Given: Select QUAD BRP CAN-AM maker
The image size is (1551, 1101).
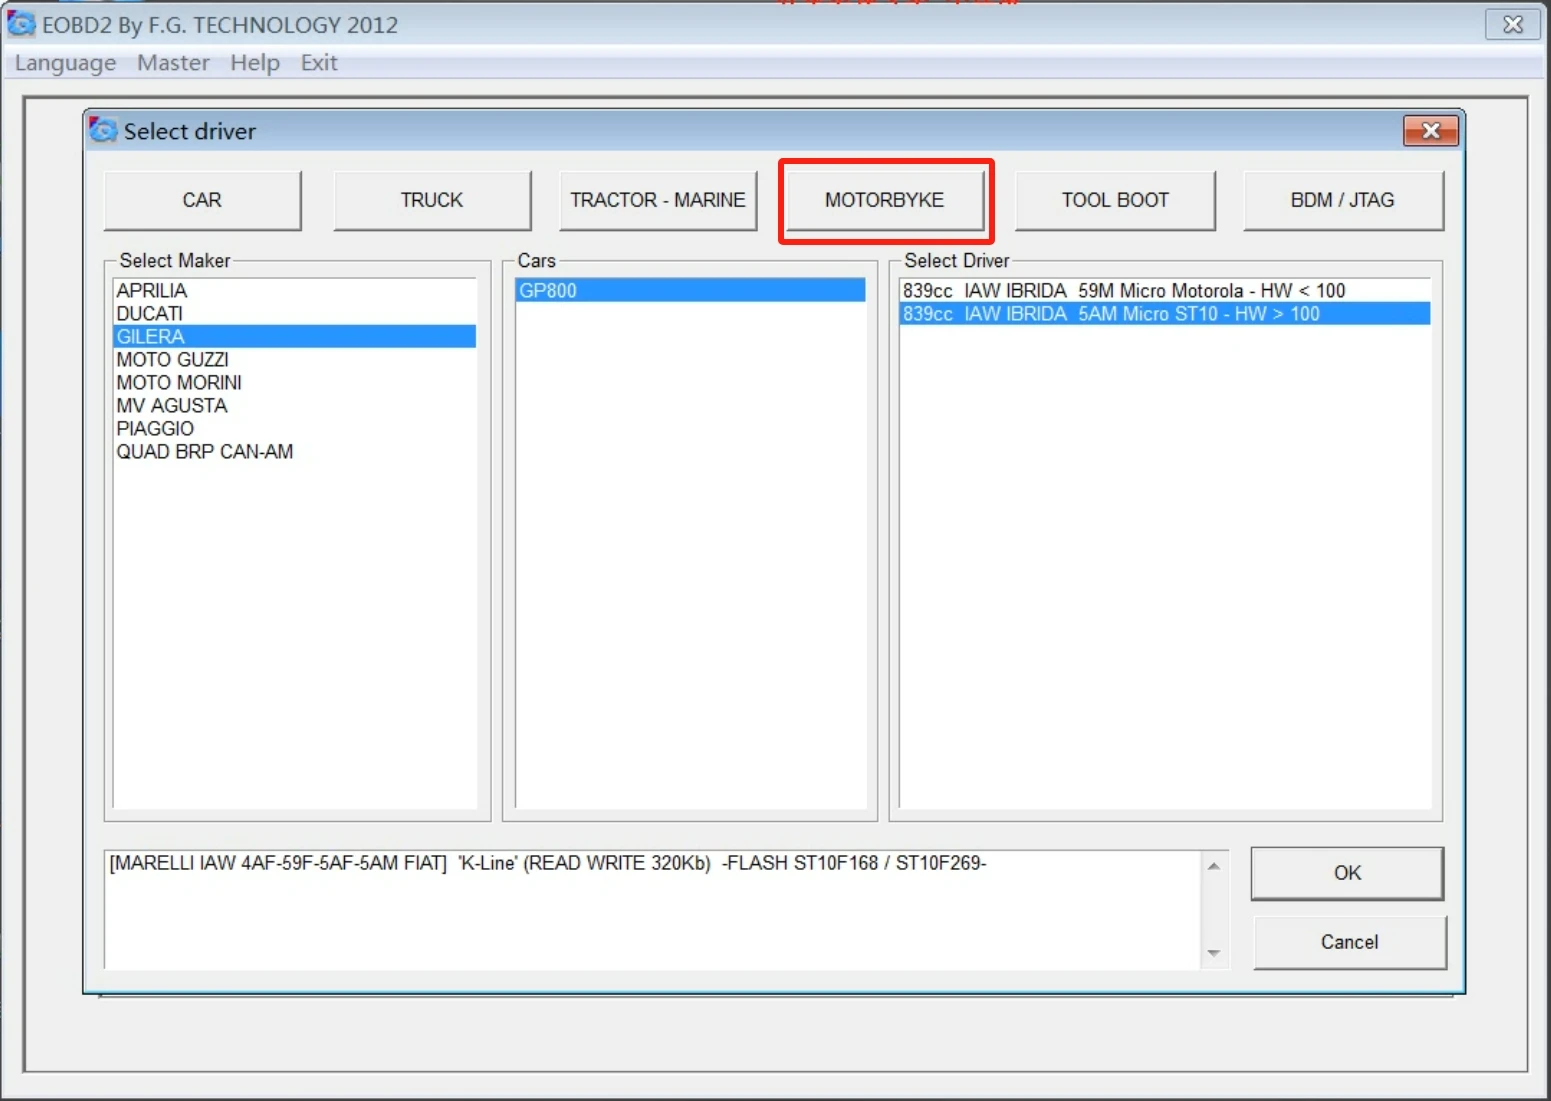Looking at the screenshot, I should tap(294, 451).
